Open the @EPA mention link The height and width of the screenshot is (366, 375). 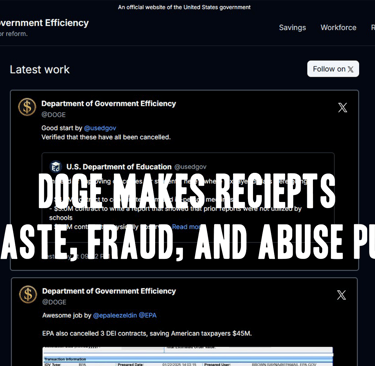148,315
